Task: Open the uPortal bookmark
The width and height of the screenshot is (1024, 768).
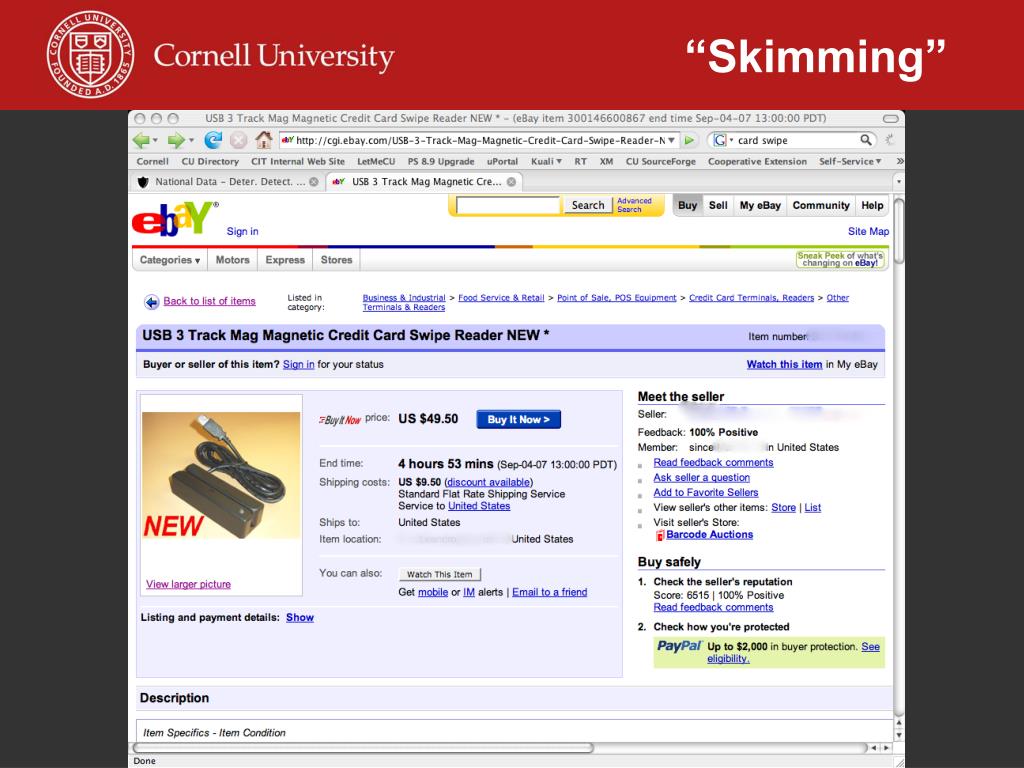Action: [x=502, y=161]
